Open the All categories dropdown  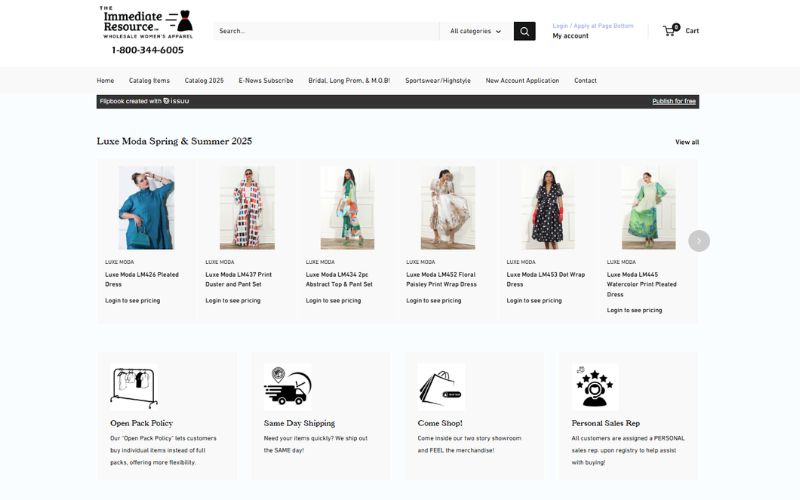tap(476, 31)
